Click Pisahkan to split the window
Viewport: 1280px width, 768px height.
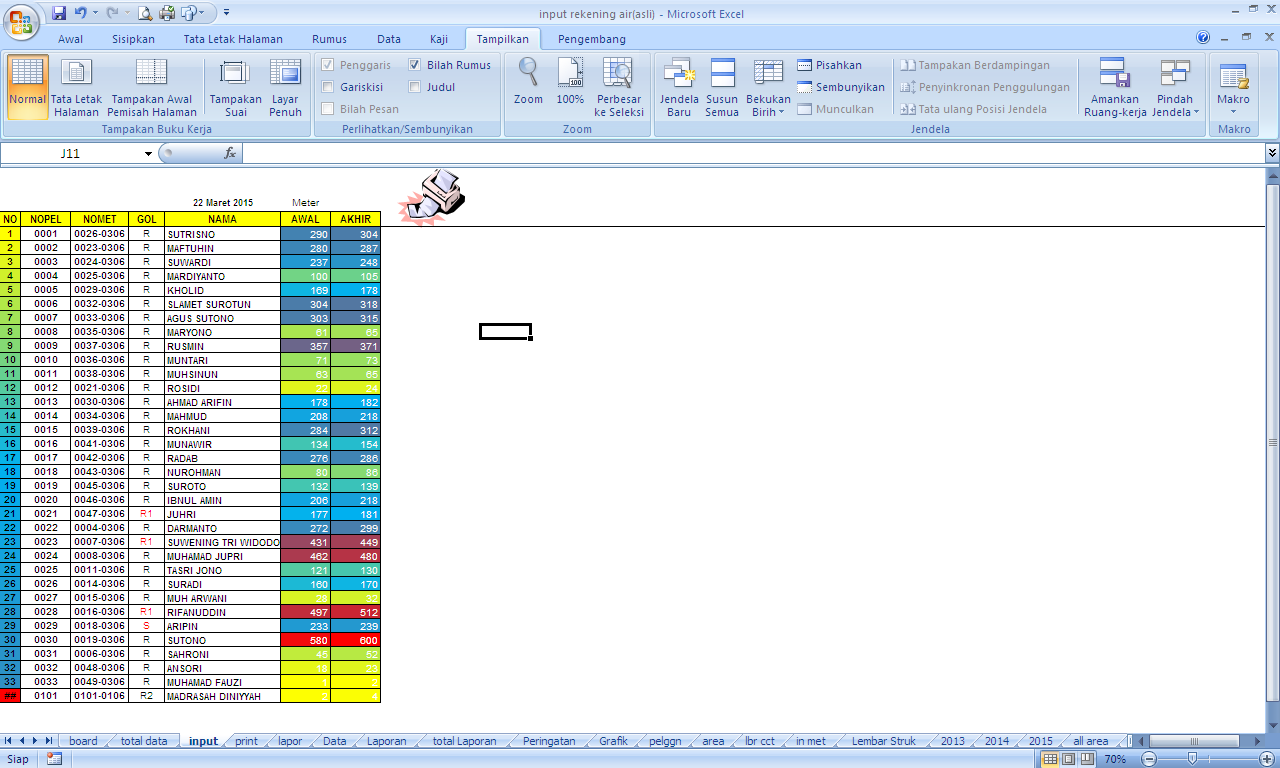(840, 64)
